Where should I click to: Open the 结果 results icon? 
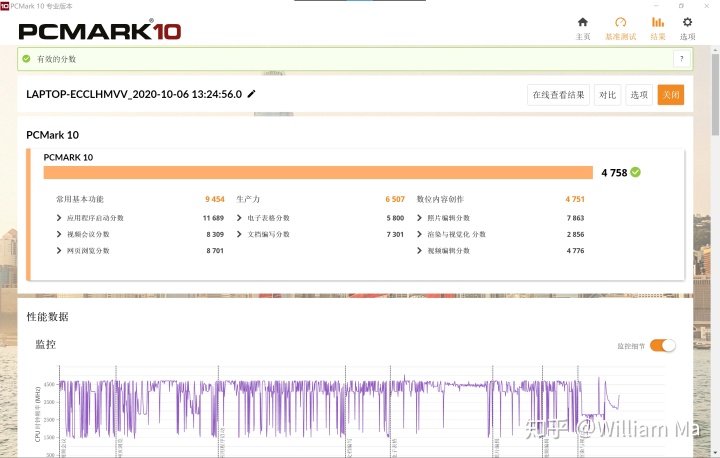657,22
